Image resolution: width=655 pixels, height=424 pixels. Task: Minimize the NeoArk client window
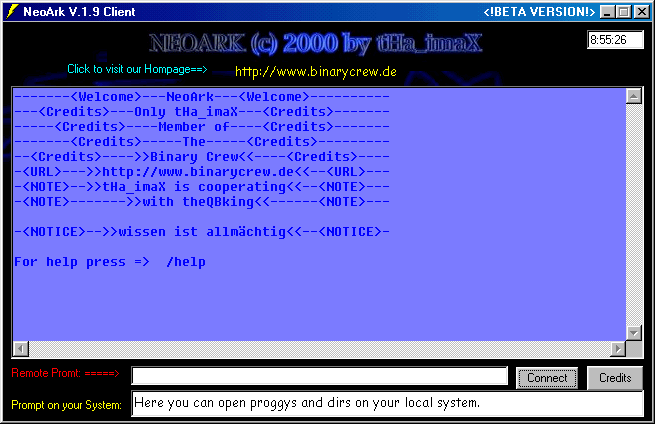coord(607,12)
